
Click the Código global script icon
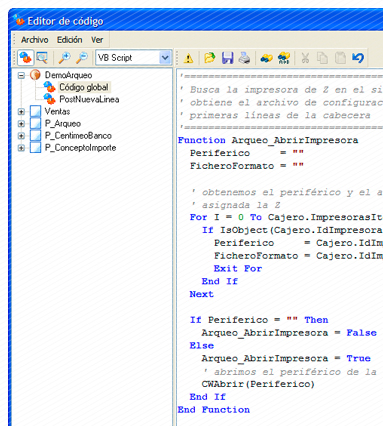point(49,87)
